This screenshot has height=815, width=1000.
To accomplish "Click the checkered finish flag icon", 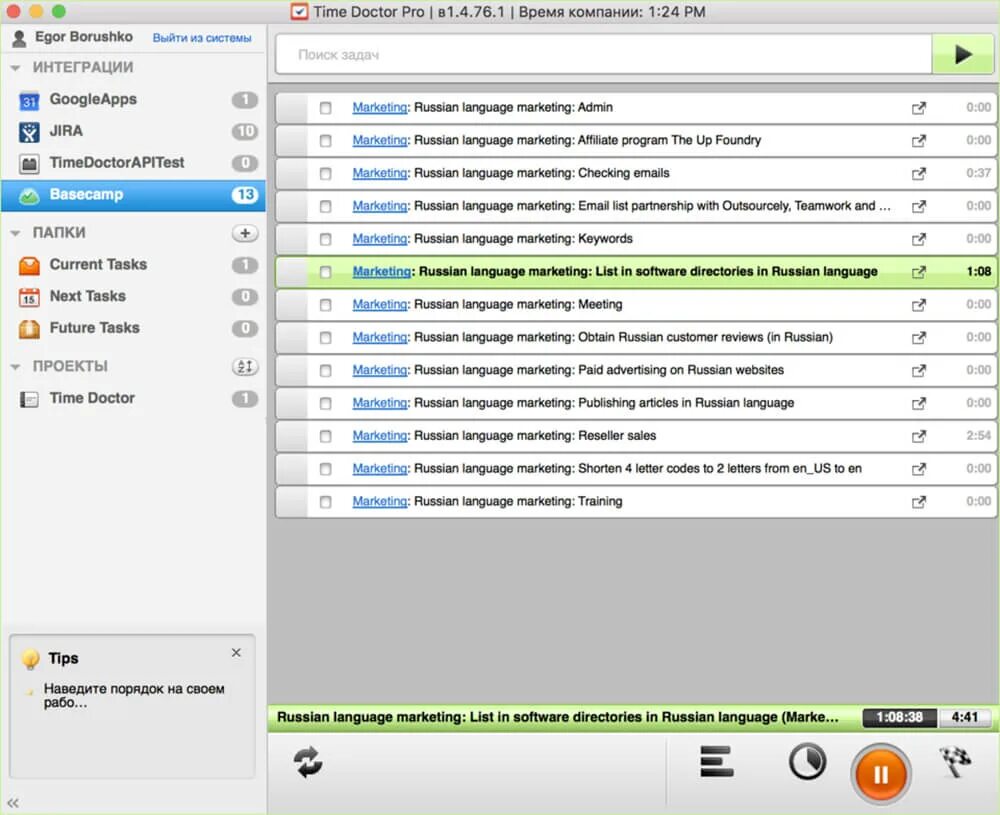I will (955, 761).
